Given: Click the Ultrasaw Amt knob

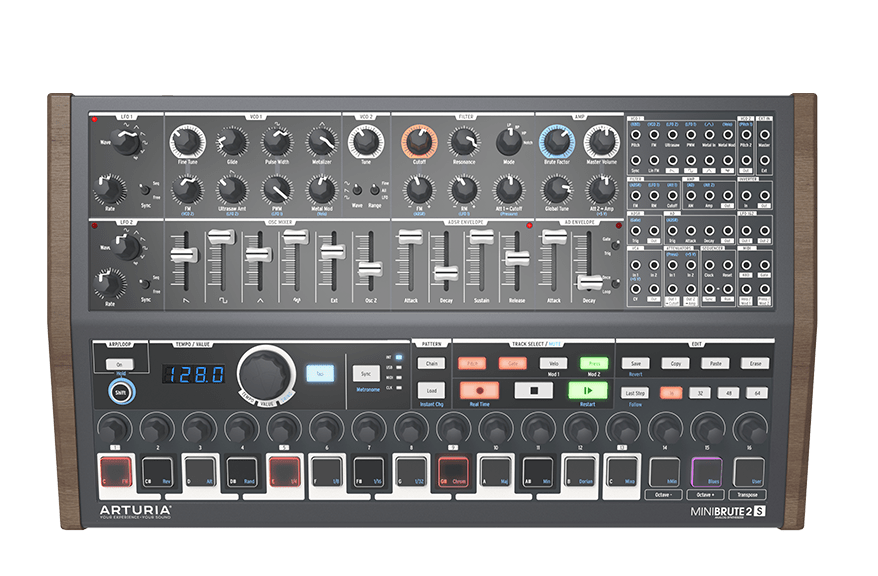Looking at the screenshot, I should [232, 189].
